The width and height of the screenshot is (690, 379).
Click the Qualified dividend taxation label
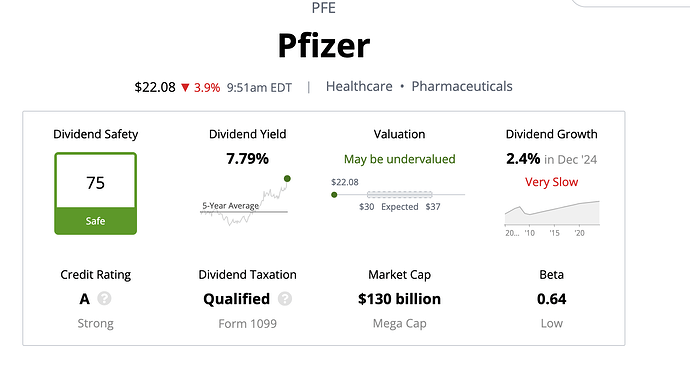point(236,299)
